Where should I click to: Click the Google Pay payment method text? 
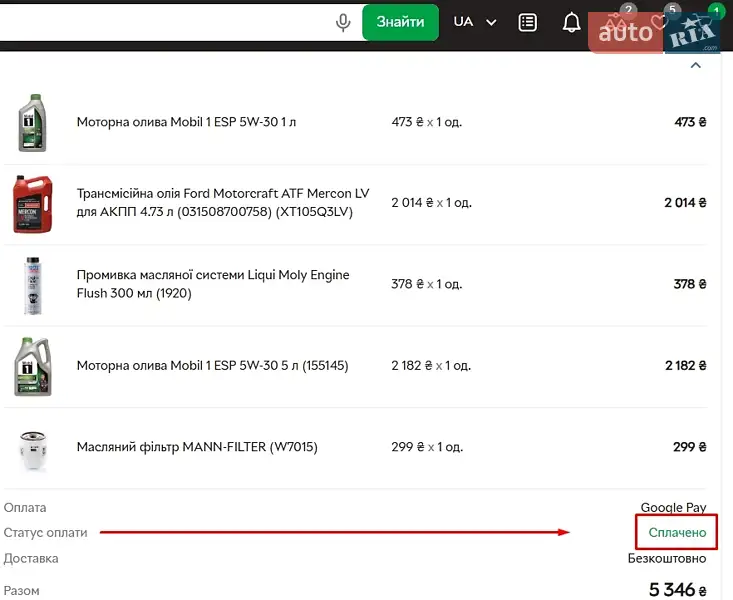point(673,507)
